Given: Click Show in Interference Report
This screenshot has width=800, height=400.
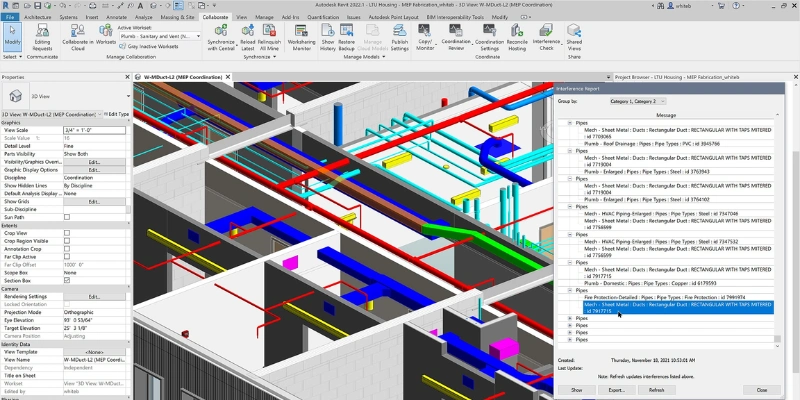Looking at the screenshot, I should tap(576, 390).
